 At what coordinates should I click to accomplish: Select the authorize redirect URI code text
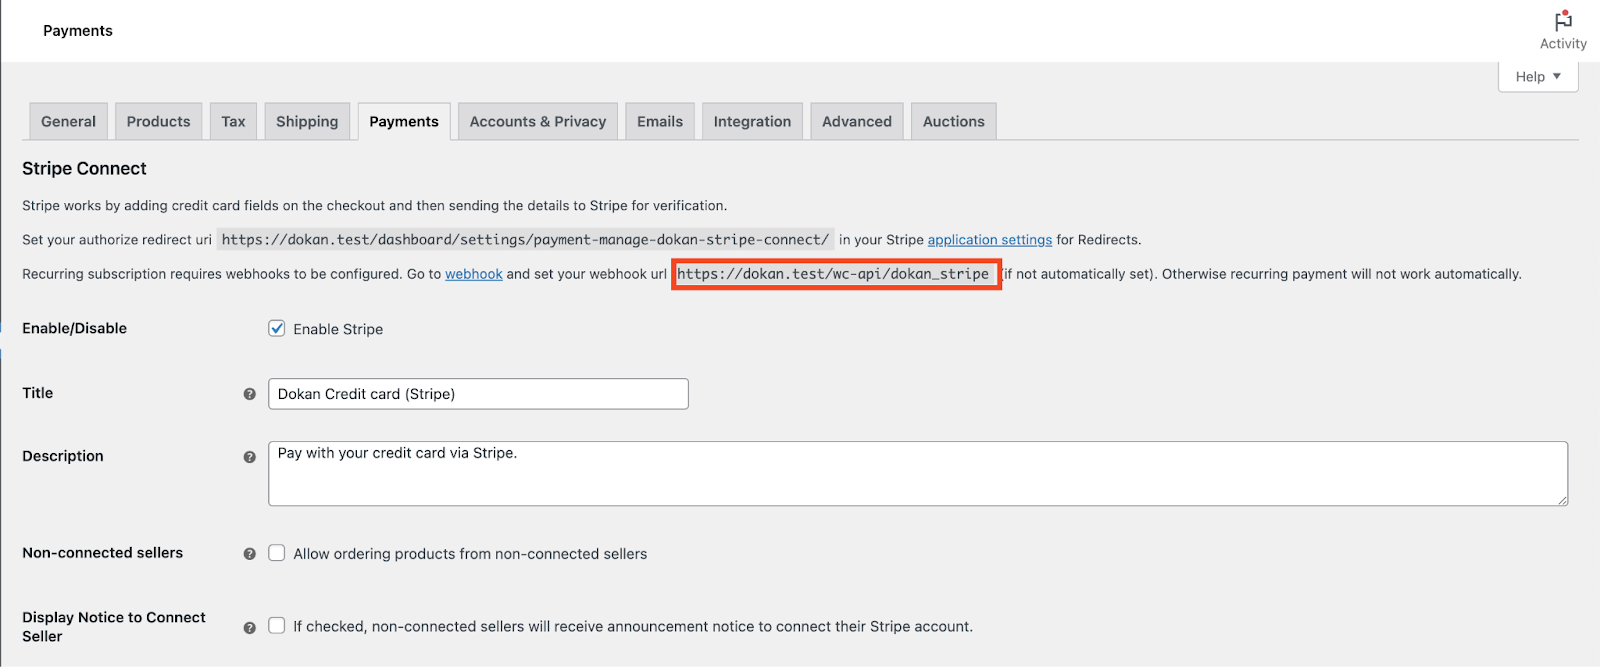pos(526,240)
